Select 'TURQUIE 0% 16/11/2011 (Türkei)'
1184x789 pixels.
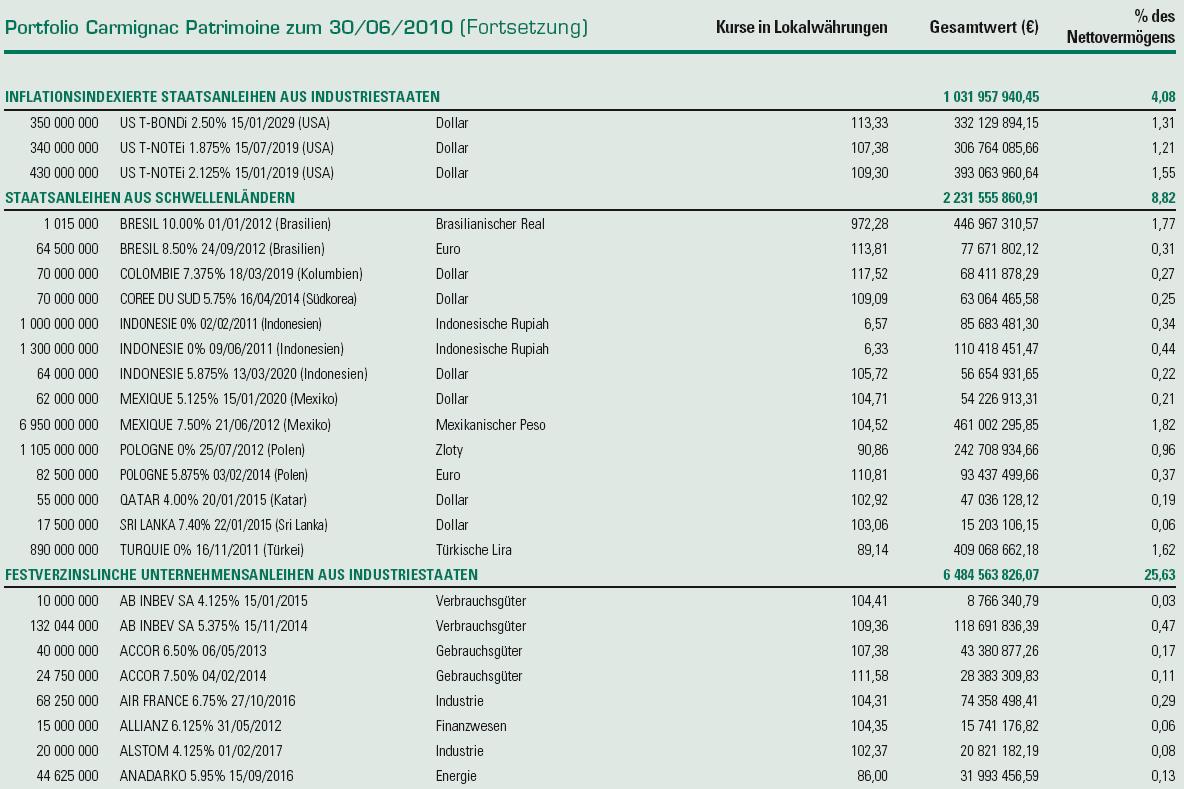coord(212,550)
